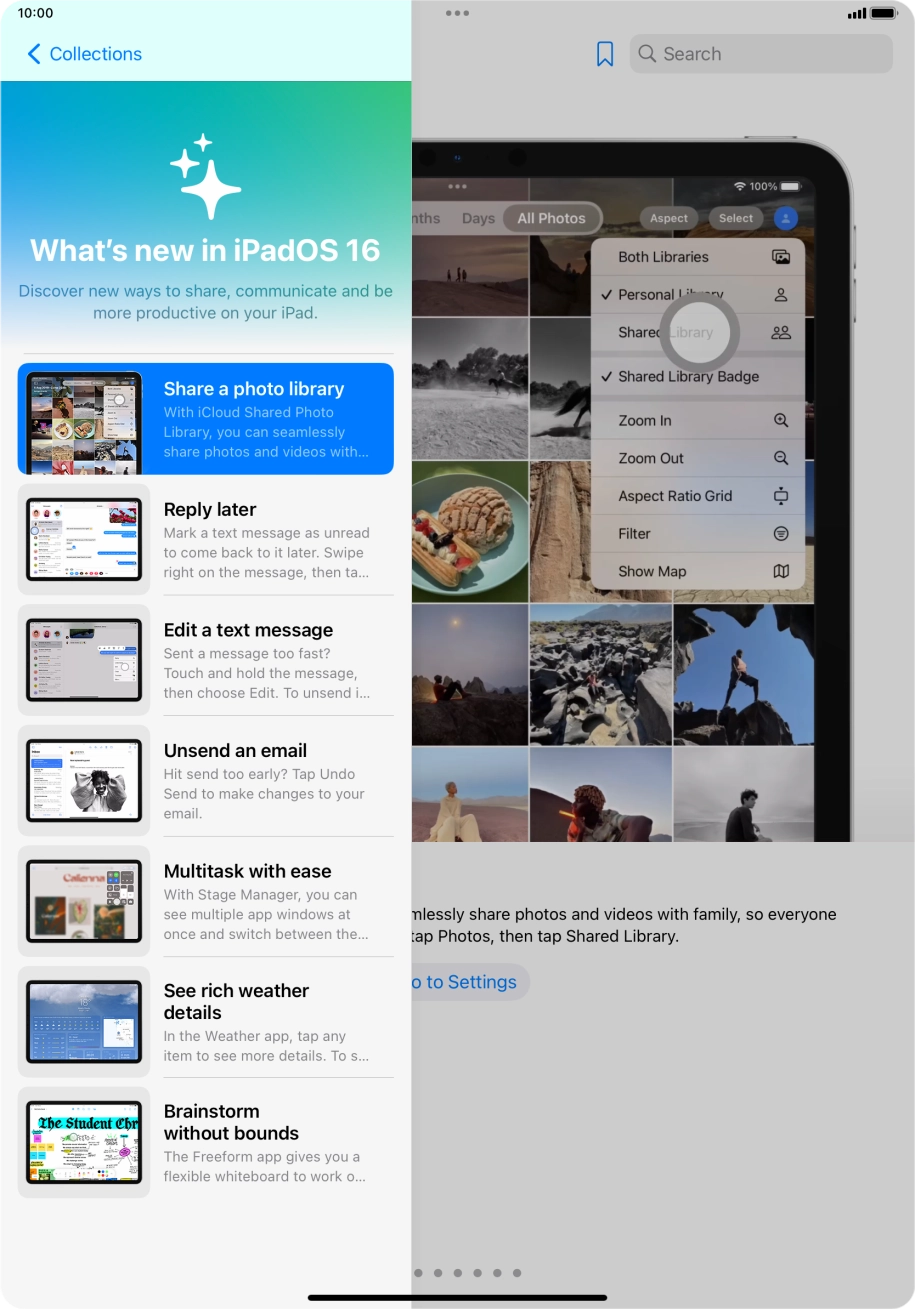Tap the bookmark icon

[x=605, y=54]
